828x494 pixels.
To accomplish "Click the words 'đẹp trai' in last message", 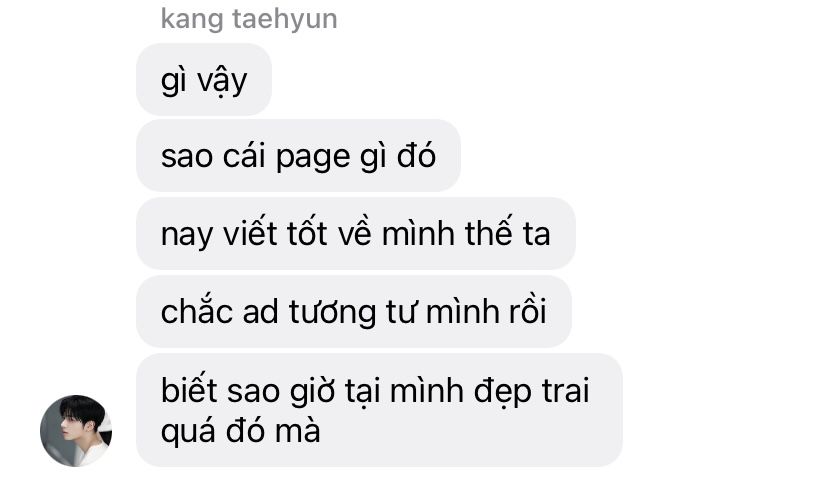I will click(531, 392).
